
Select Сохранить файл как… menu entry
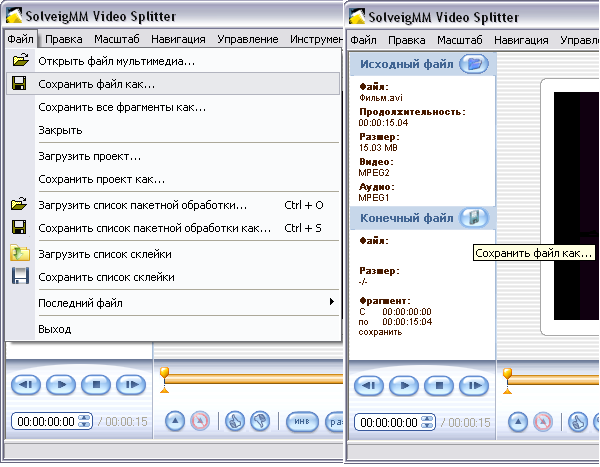(173, 84)
